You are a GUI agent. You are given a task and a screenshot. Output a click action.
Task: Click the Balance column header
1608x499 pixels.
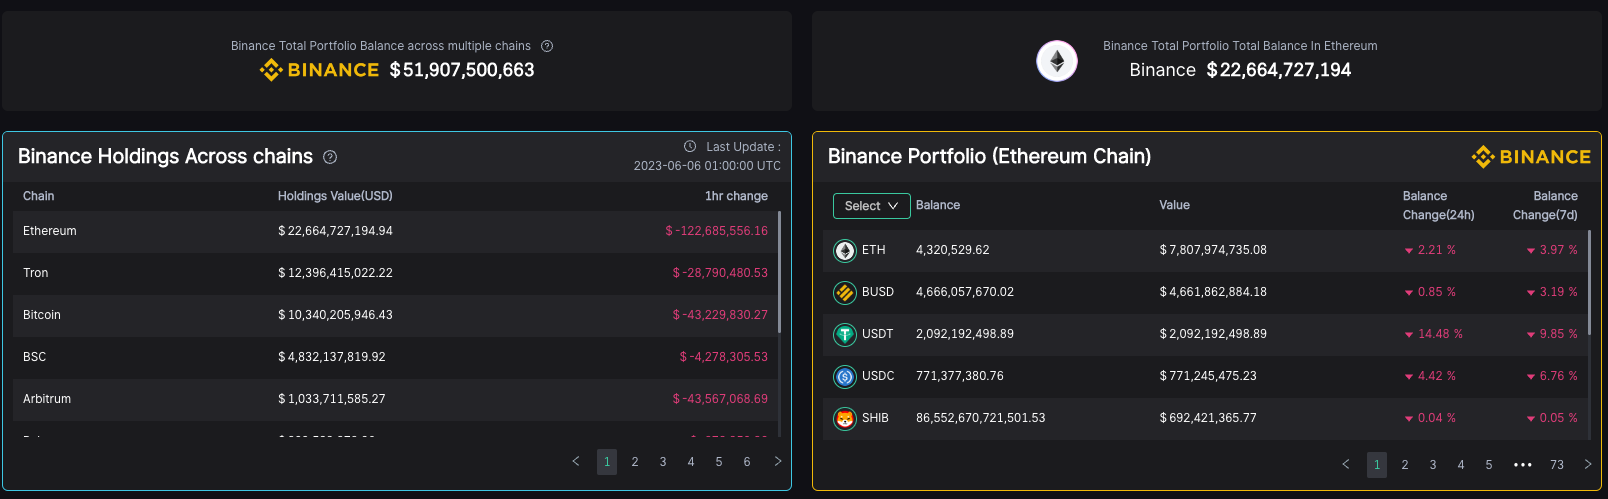938,205
